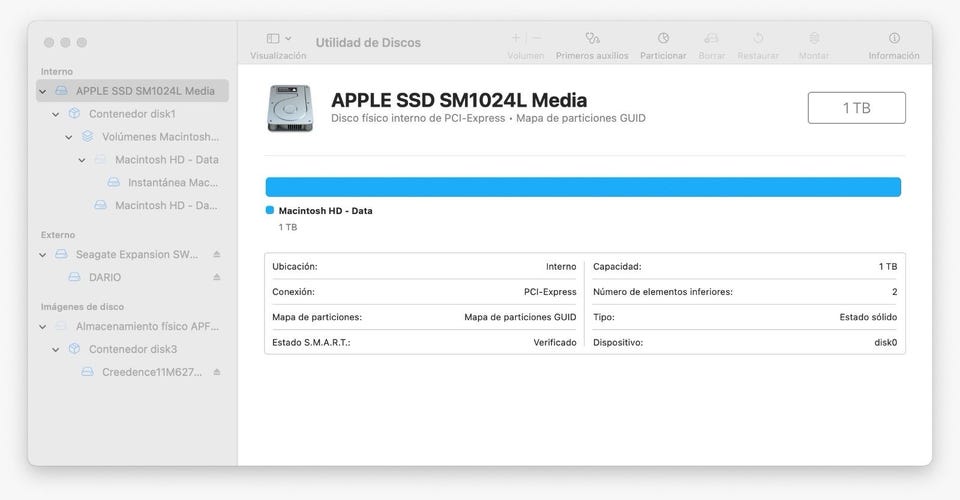Select Contenedor disk1 in sidebar
This screenshot has width=960, height=500.
[x=132, y=114]
